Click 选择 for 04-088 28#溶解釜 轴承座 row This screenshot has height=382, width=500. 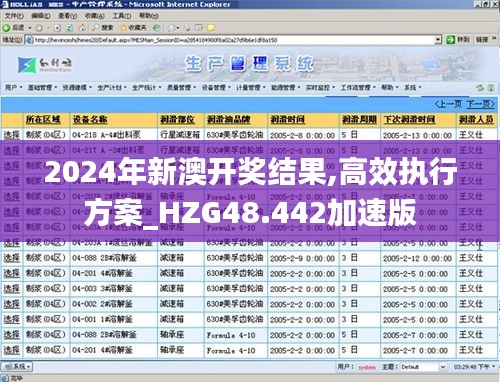pos(12,335)
